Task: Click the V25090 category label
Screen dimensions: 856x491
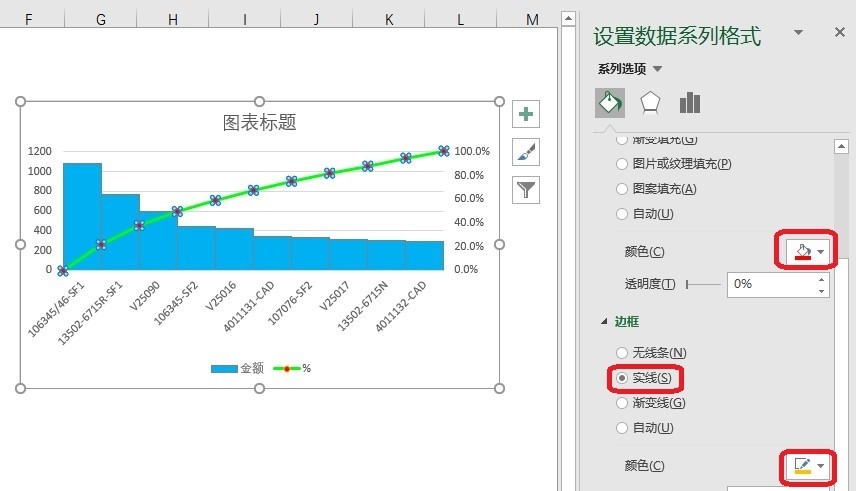Action: [x=144, y=295]
